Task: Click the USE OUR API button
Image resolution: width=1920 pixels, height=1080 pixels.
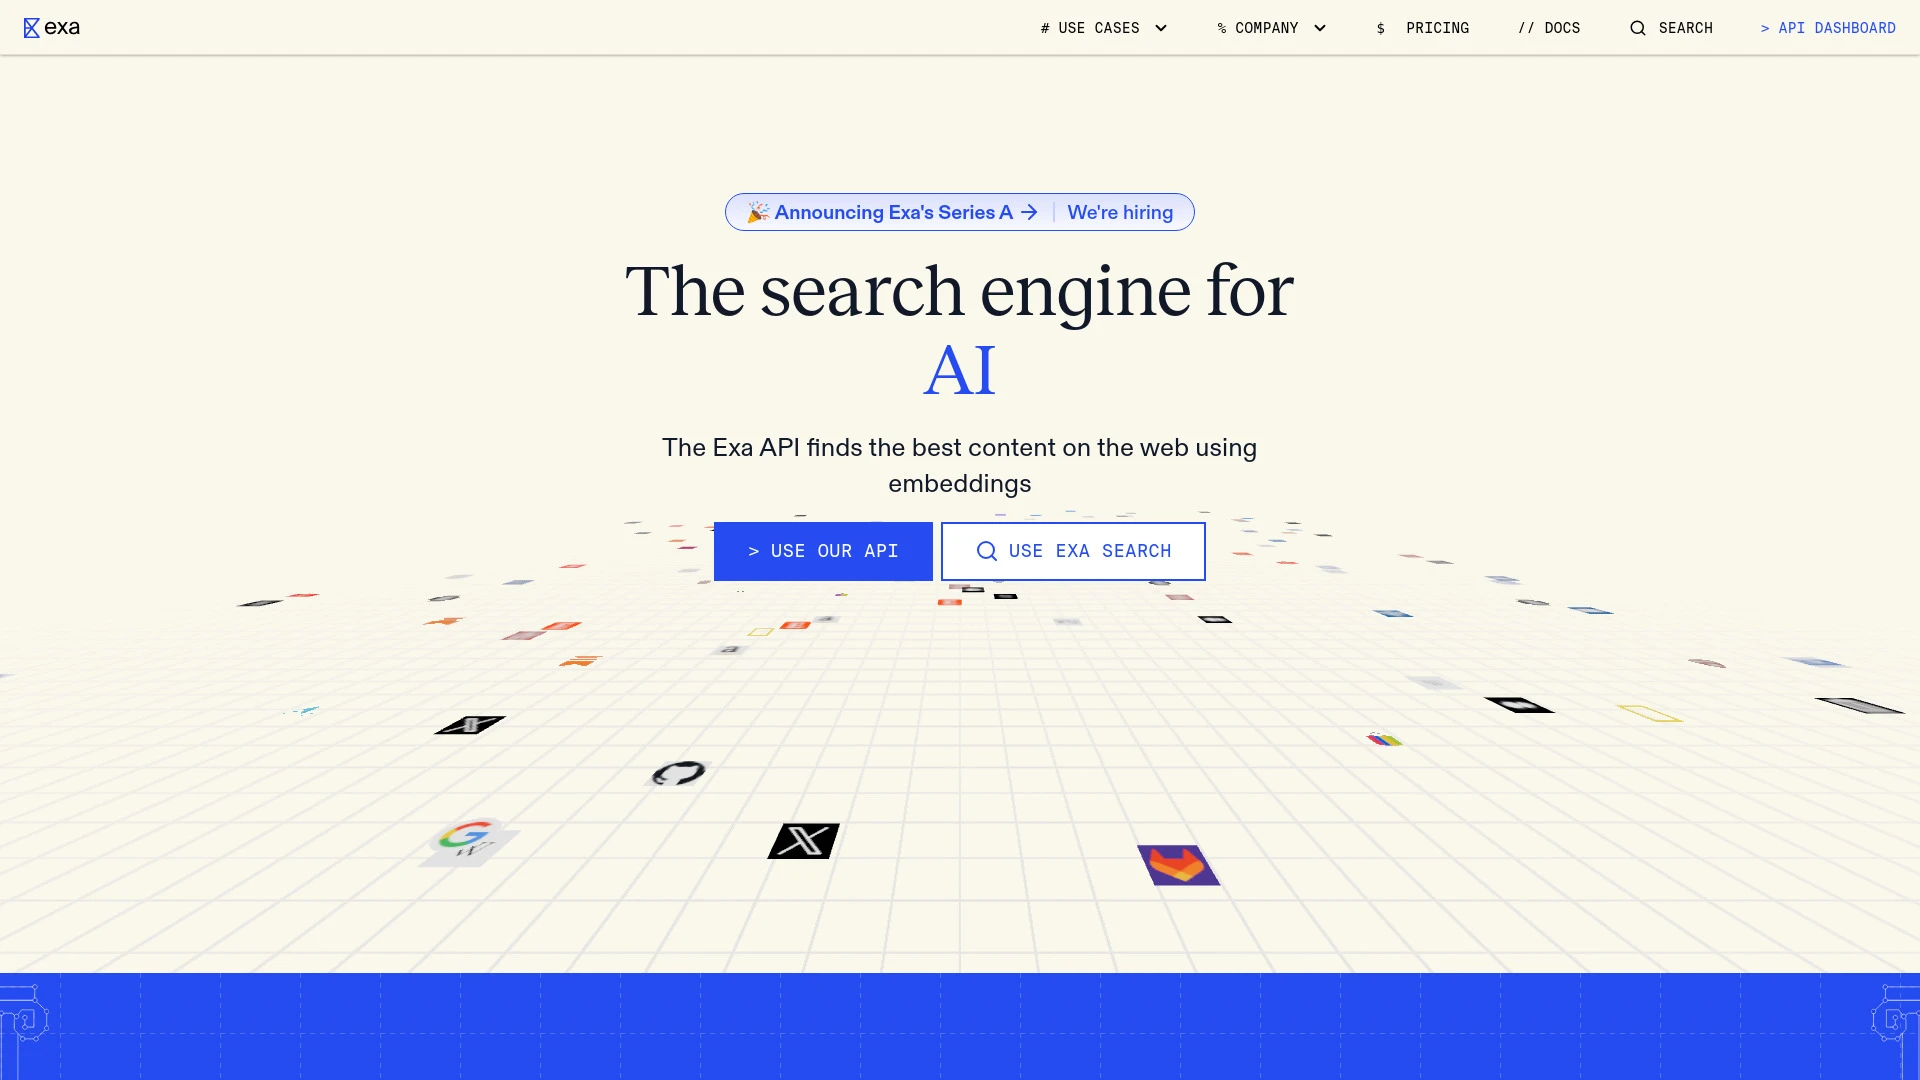Action: (x=823, y=550)
